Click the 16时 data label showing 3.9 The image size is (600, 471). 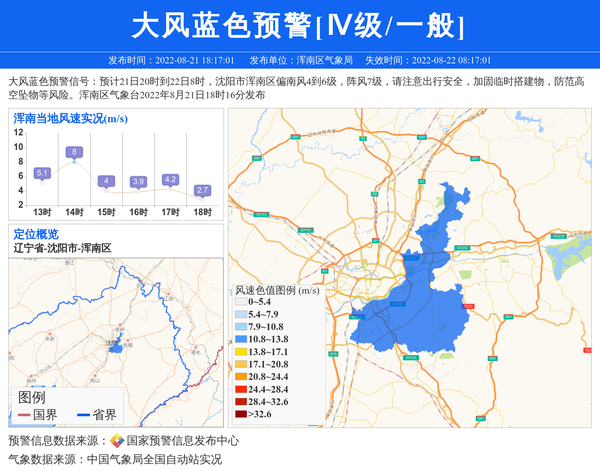click(x=138, y=181)
